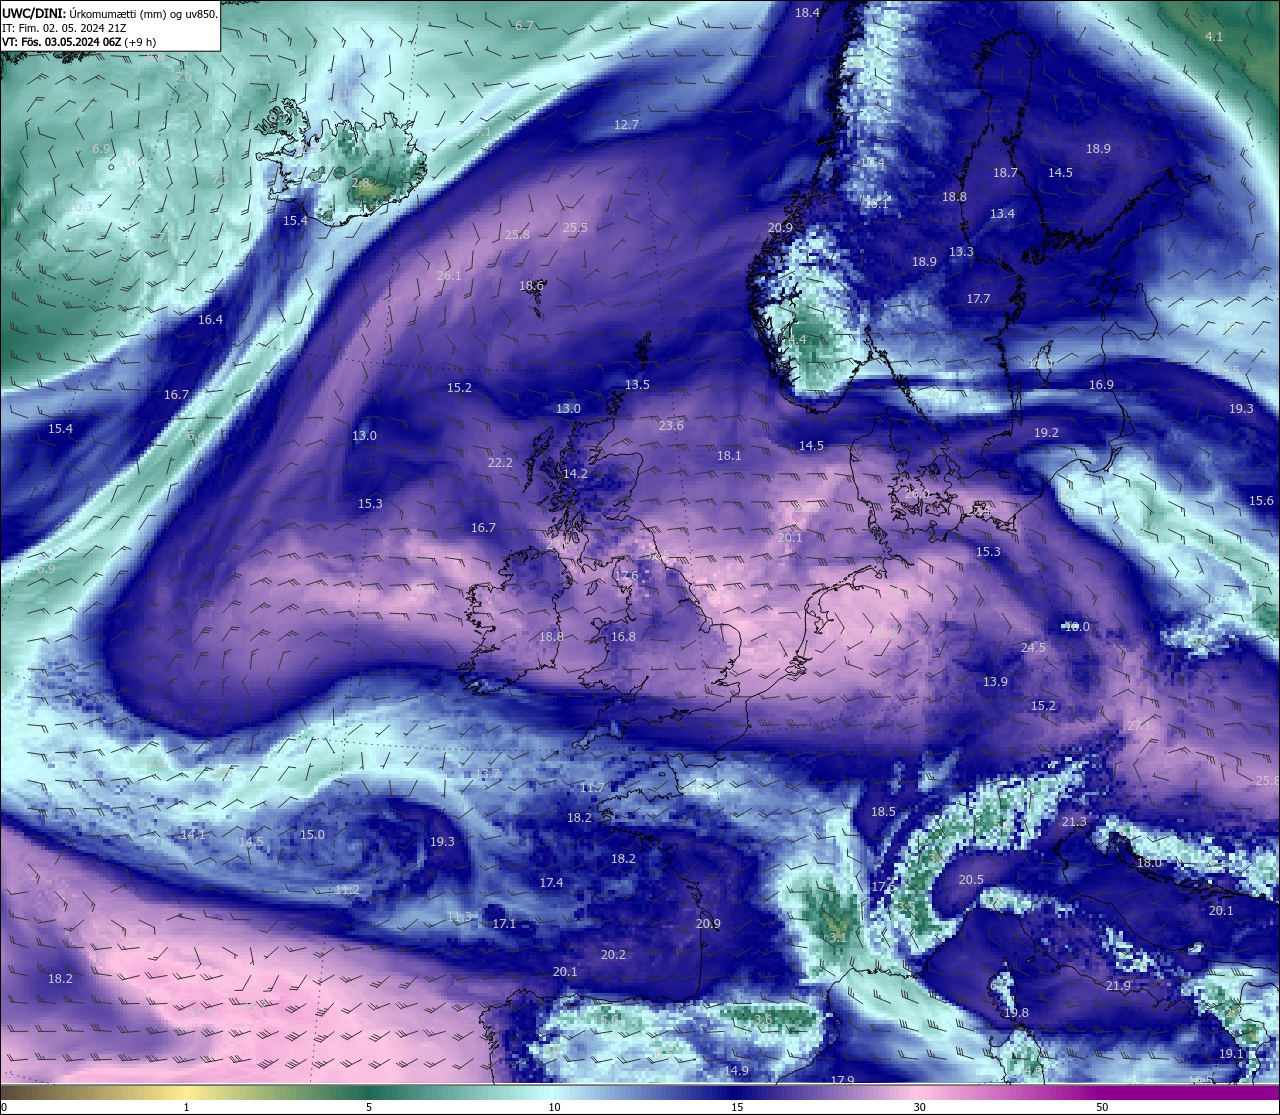The height and width of the screenshot is (1115, 1280).
Task: Select the 17.1 value label
Action: (504, 924)
